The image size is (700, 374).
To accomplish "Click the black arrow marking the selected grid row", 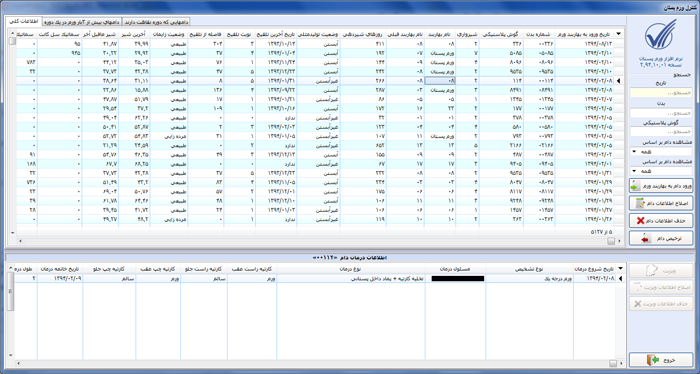I will (619, 81).
